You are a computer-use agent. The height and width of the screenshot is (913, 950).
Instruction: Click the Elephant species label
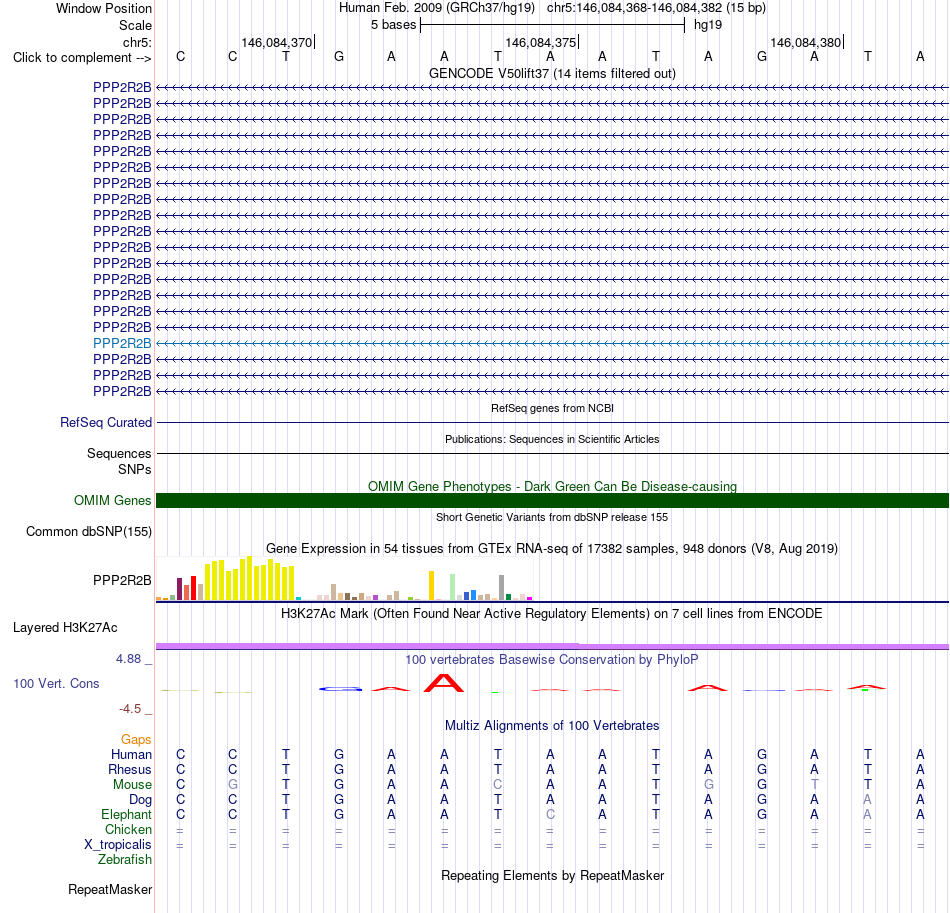[126, 814]
